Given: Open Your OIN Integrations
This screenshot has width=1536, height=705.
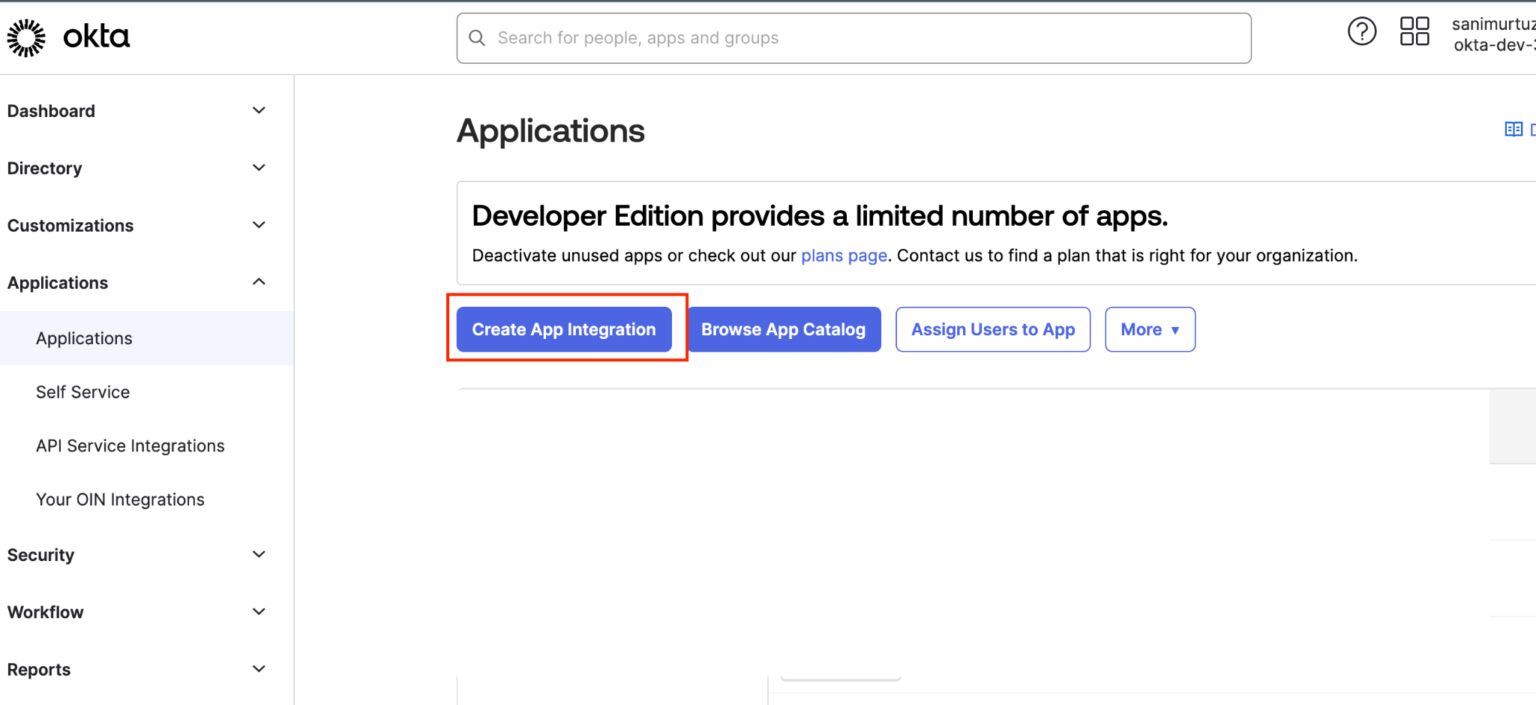Looking at the screenshot, I should 120,499.
